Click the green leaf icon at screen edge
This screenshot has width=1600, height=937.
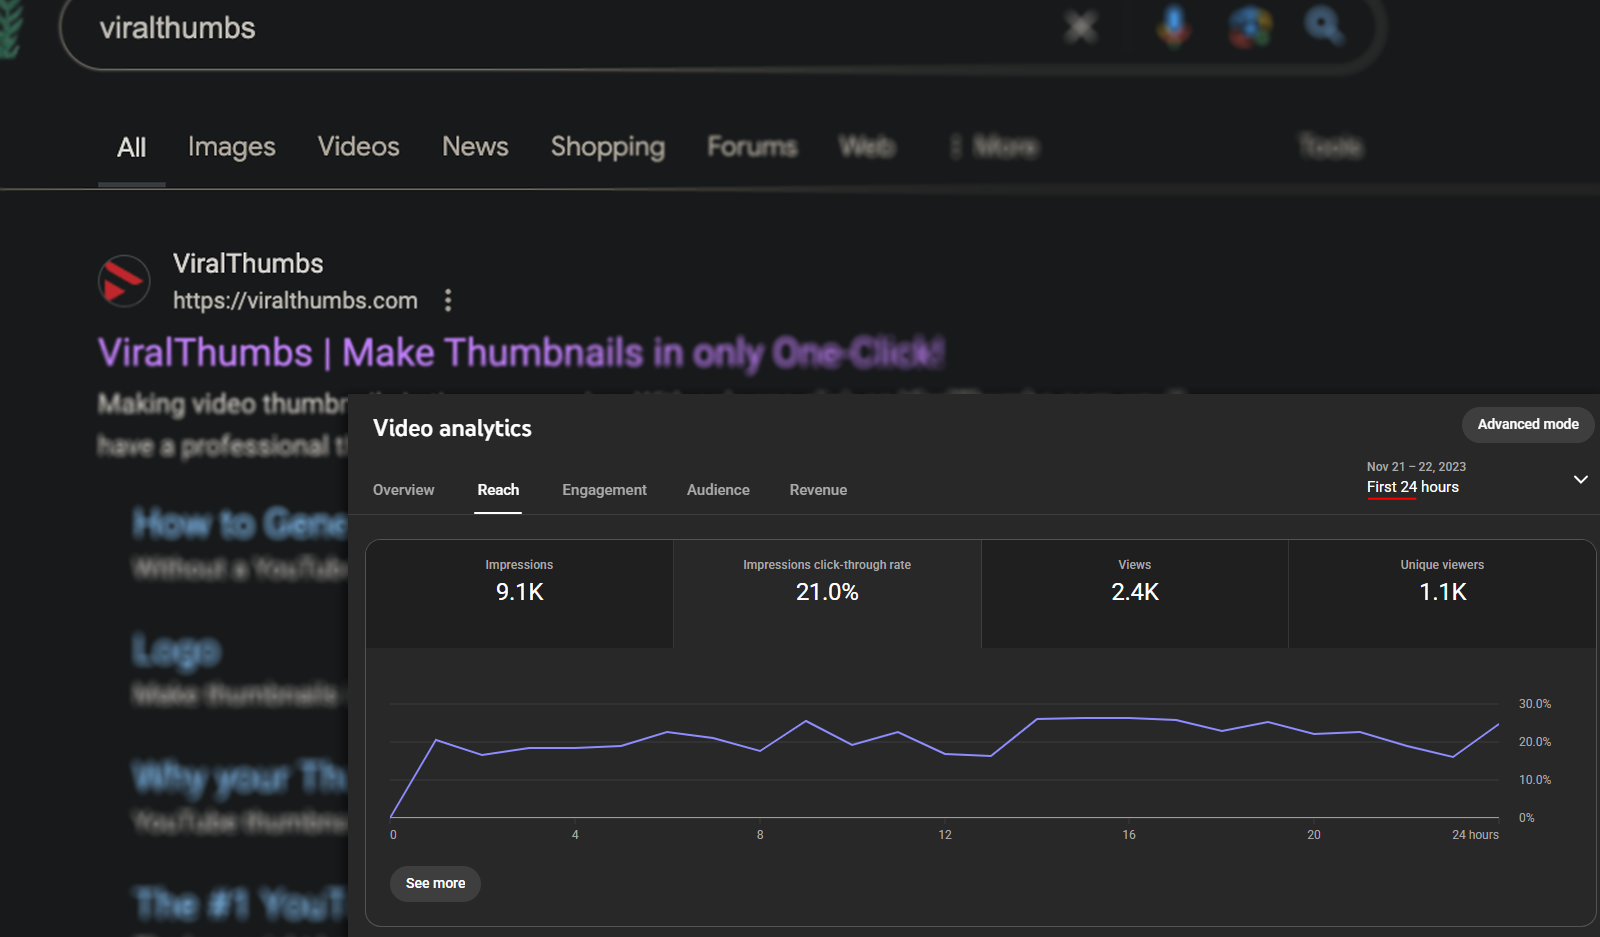coord(8,27)
